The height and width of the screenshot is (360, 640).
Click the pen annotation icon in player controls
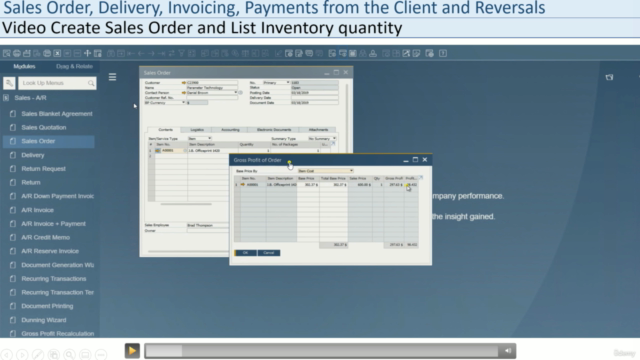tap(38, 355)
